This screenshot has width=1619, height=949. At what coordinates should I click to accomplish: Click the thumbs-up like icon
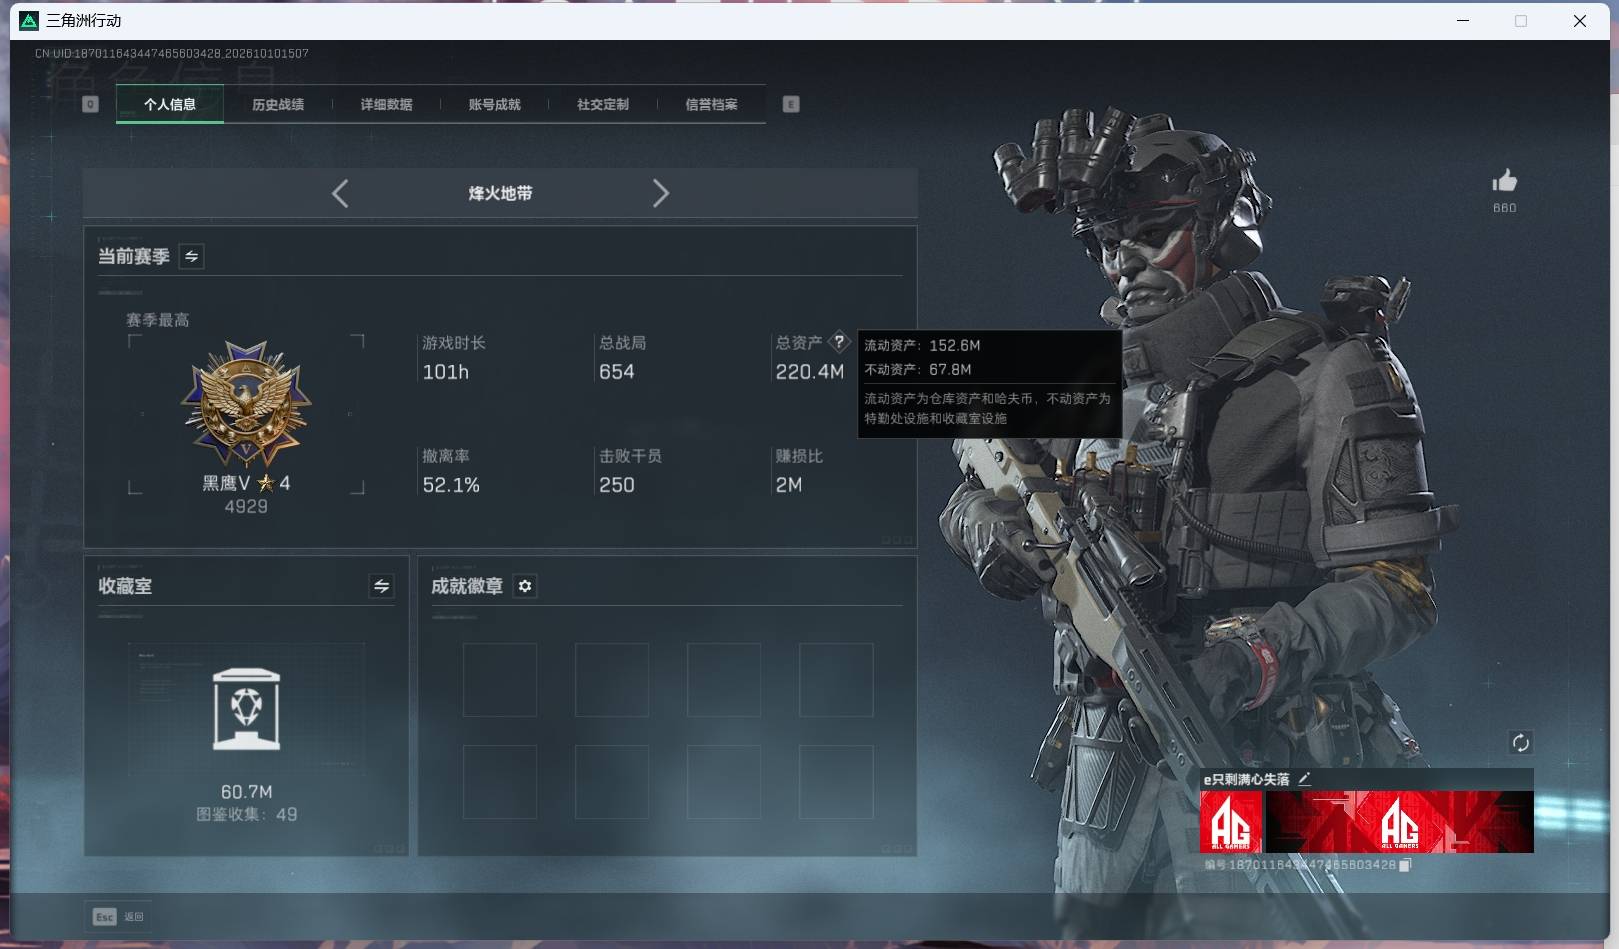[x=1504, y=181]
